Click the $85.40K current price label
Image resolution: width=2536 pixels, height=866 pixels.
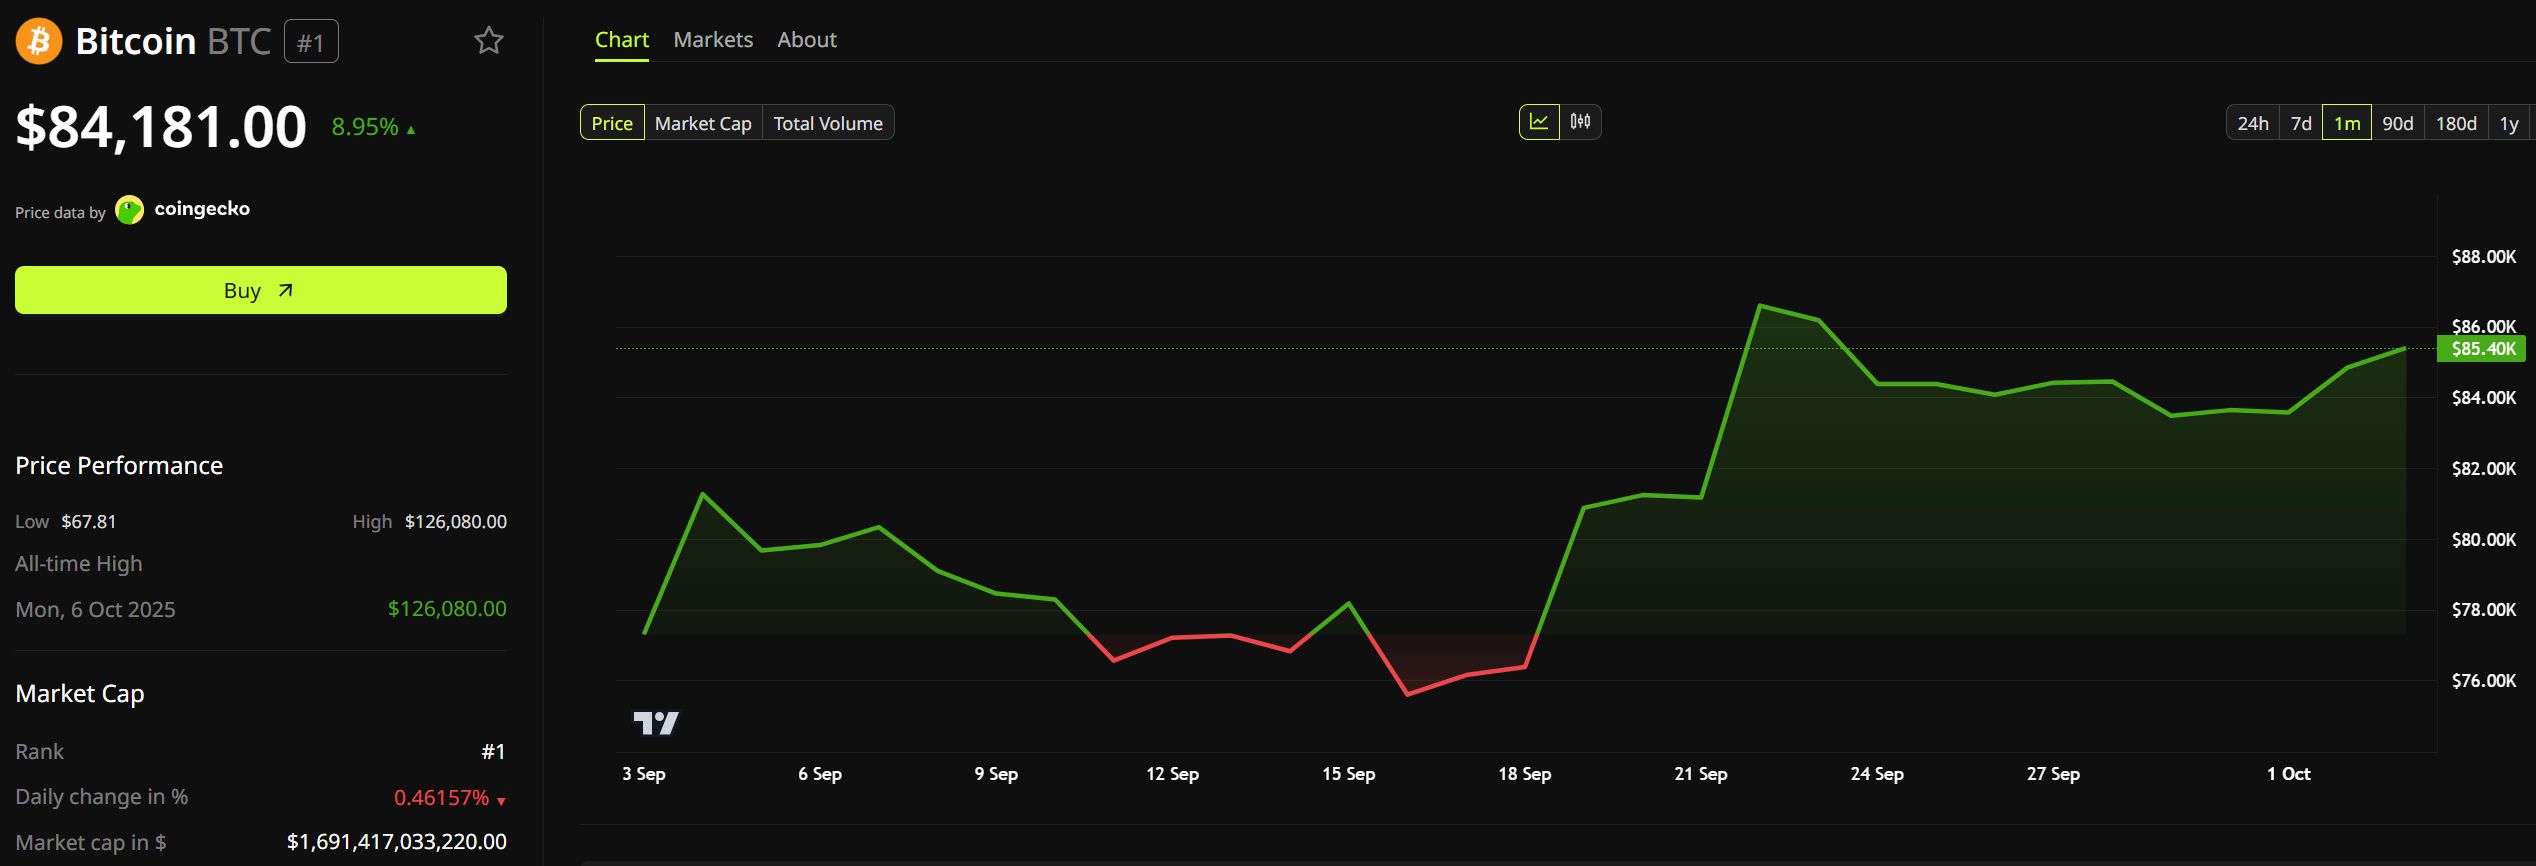coord(2482,349)
